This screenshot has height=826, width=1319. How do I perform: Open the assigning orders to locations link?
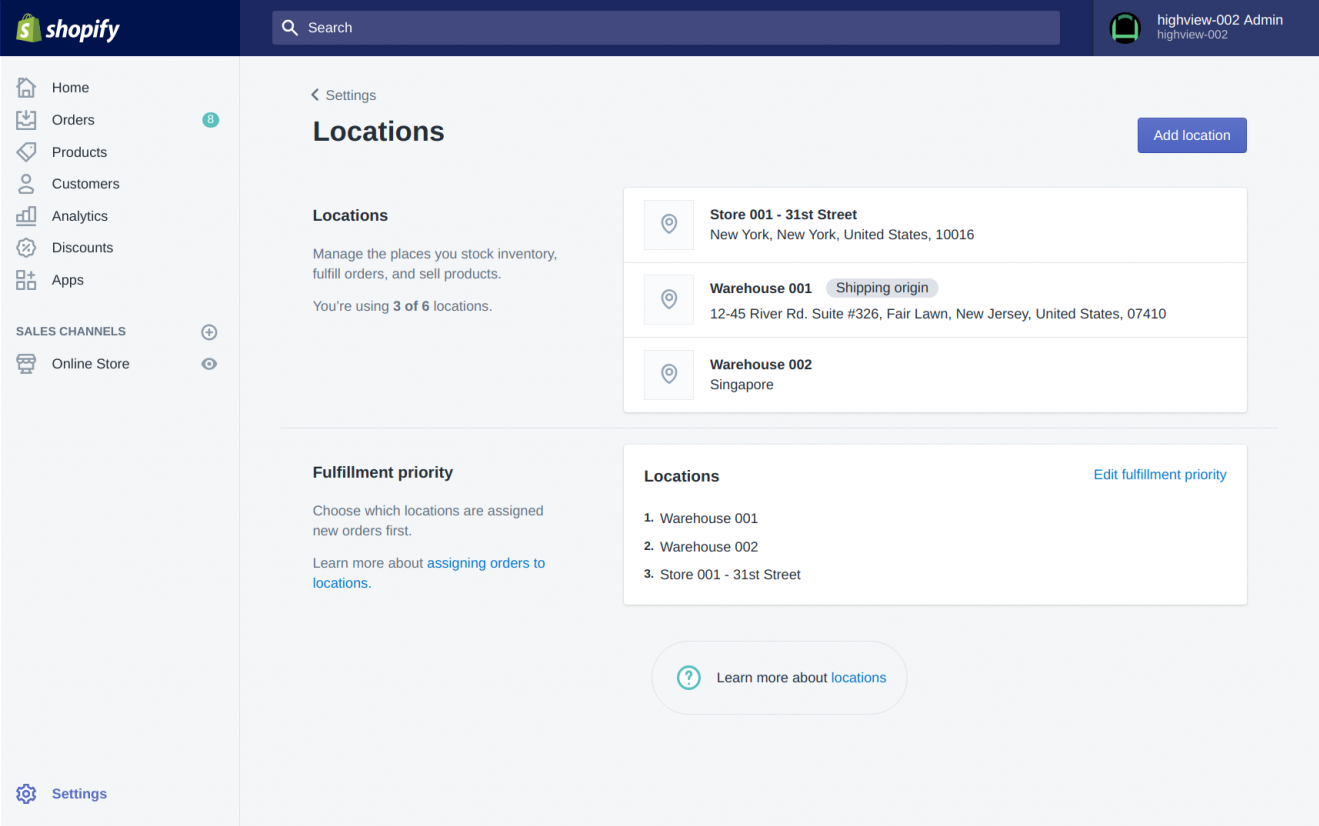click(485, 563)
